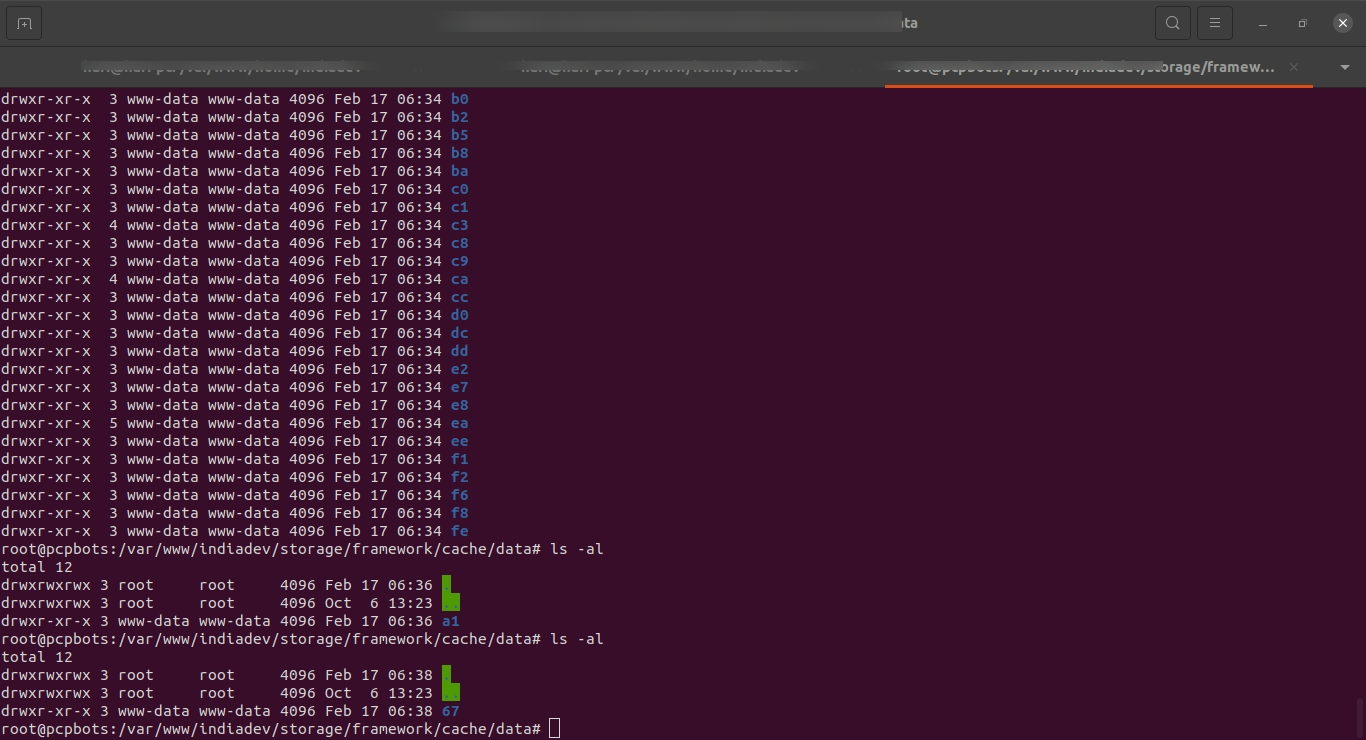
Task: Open a new terminal tab
Action: [23, 22]
